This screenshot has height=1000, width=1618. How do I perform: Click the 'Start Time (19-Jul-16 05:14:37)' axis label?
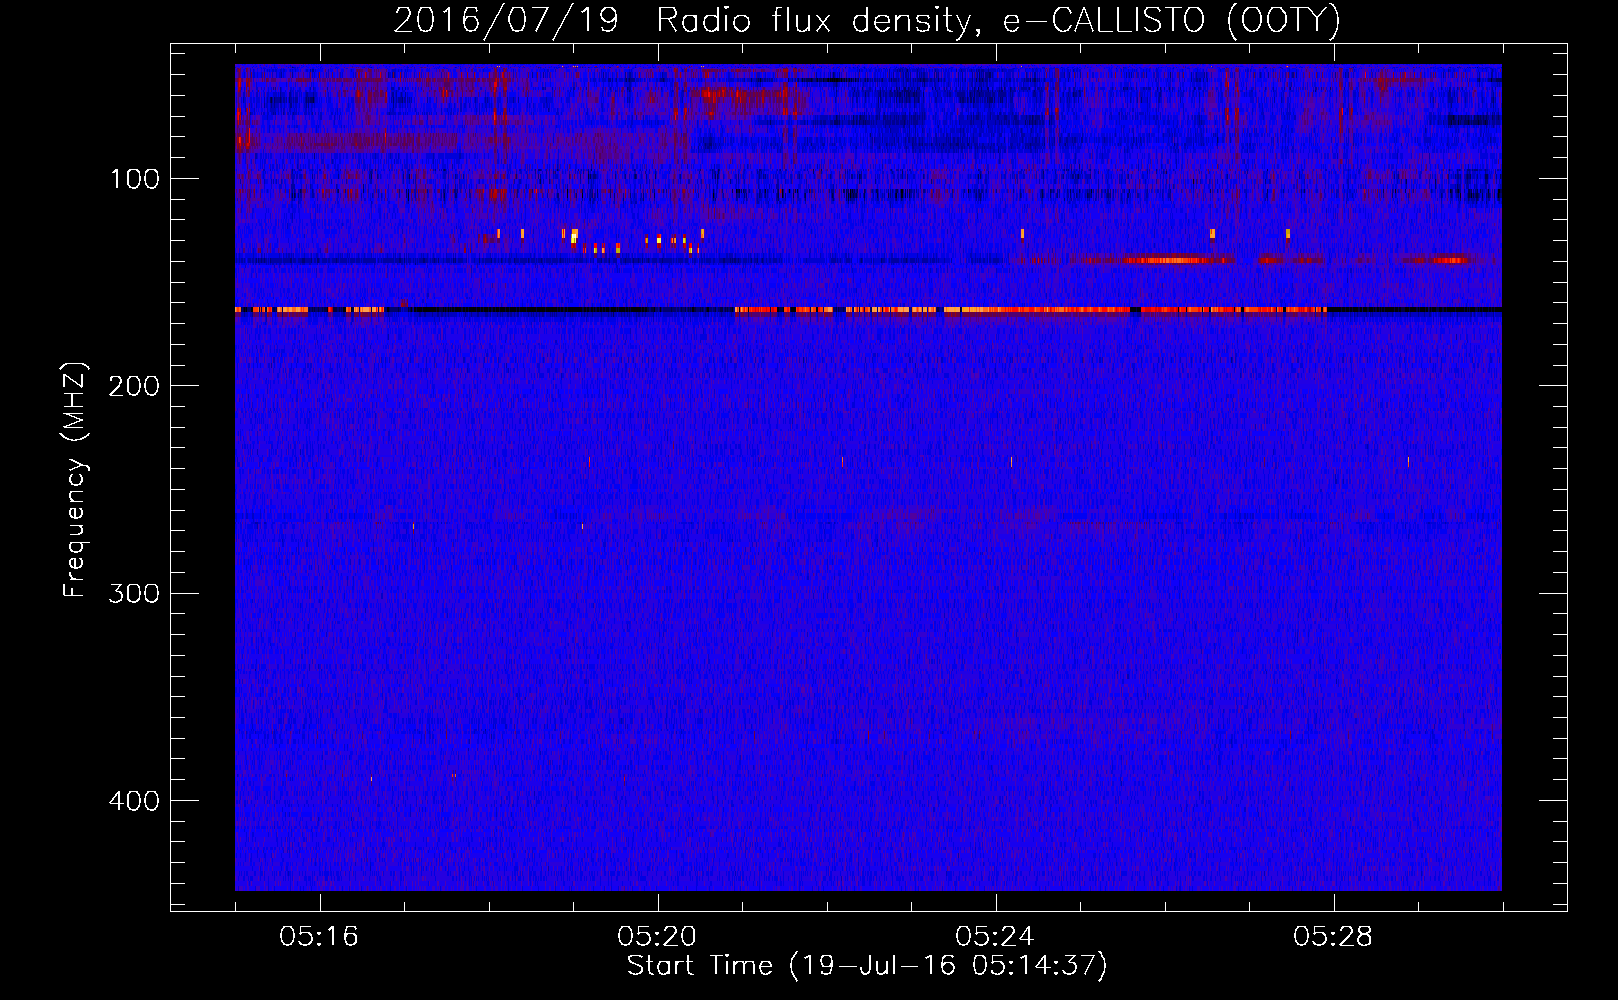click(867, 966)
